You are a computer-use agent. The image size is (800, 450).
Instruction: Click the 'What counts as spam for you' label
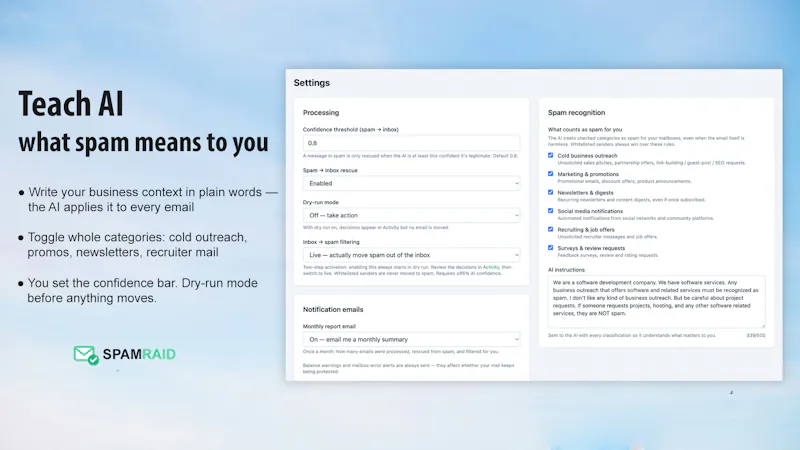[x=585, y=130]
